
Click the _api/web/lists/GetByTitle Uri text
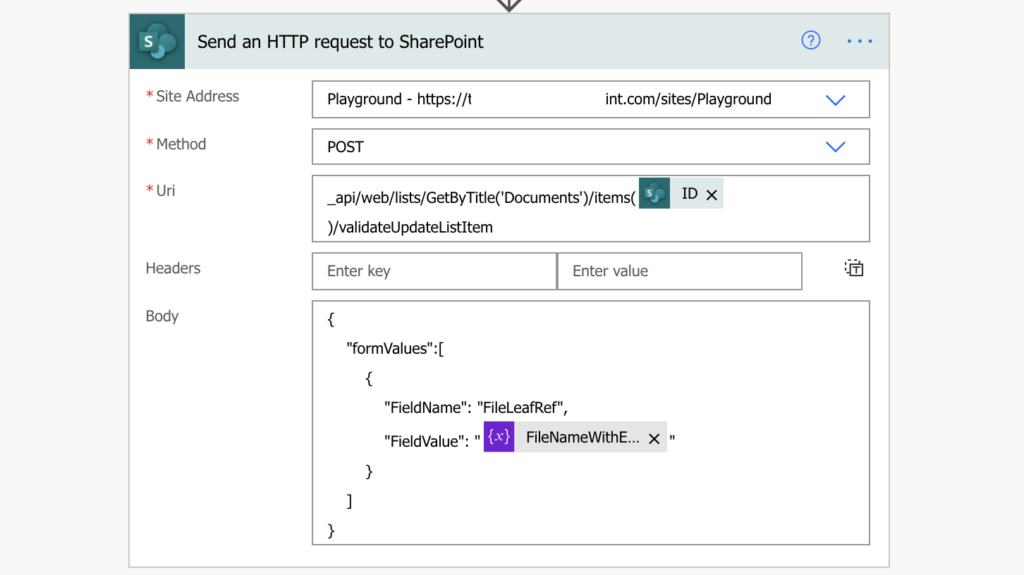pos(481,198)
